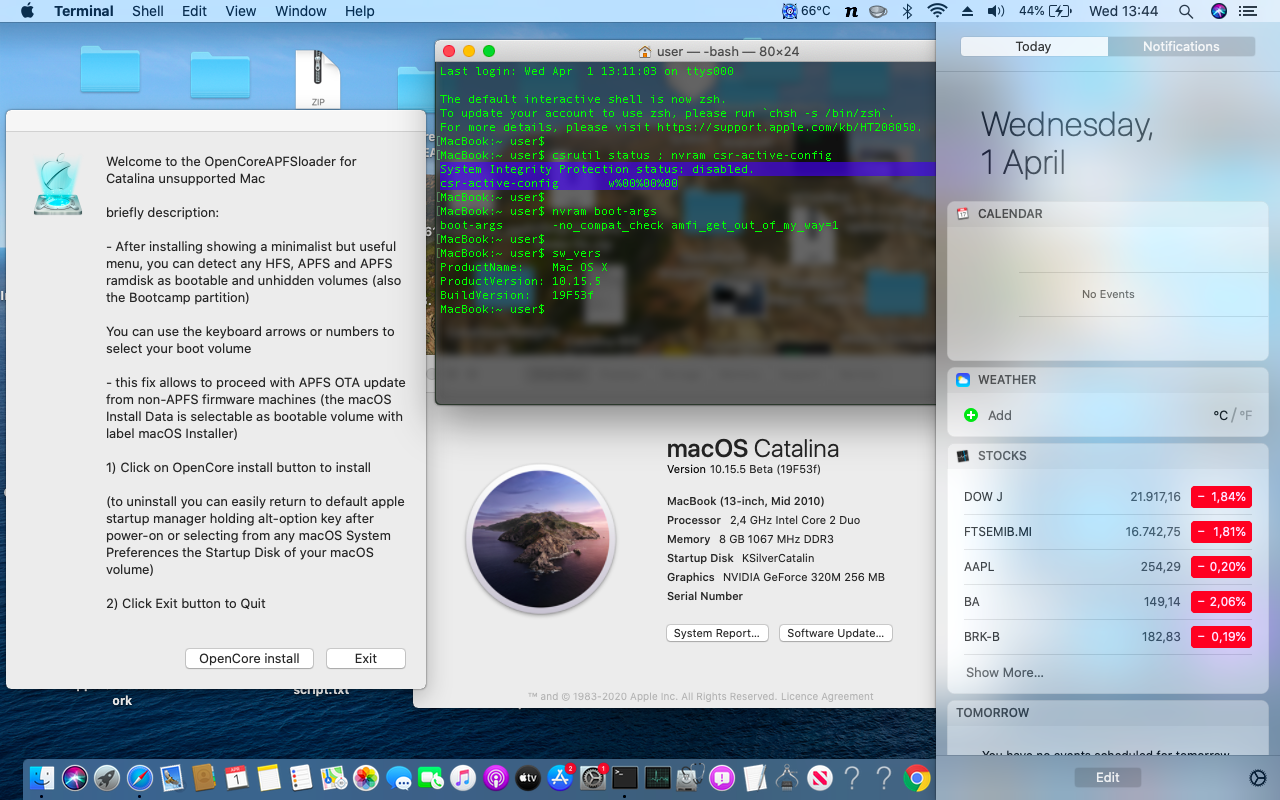
Task: Launch Siri from the Dock
Action: [x=75, y=778]
